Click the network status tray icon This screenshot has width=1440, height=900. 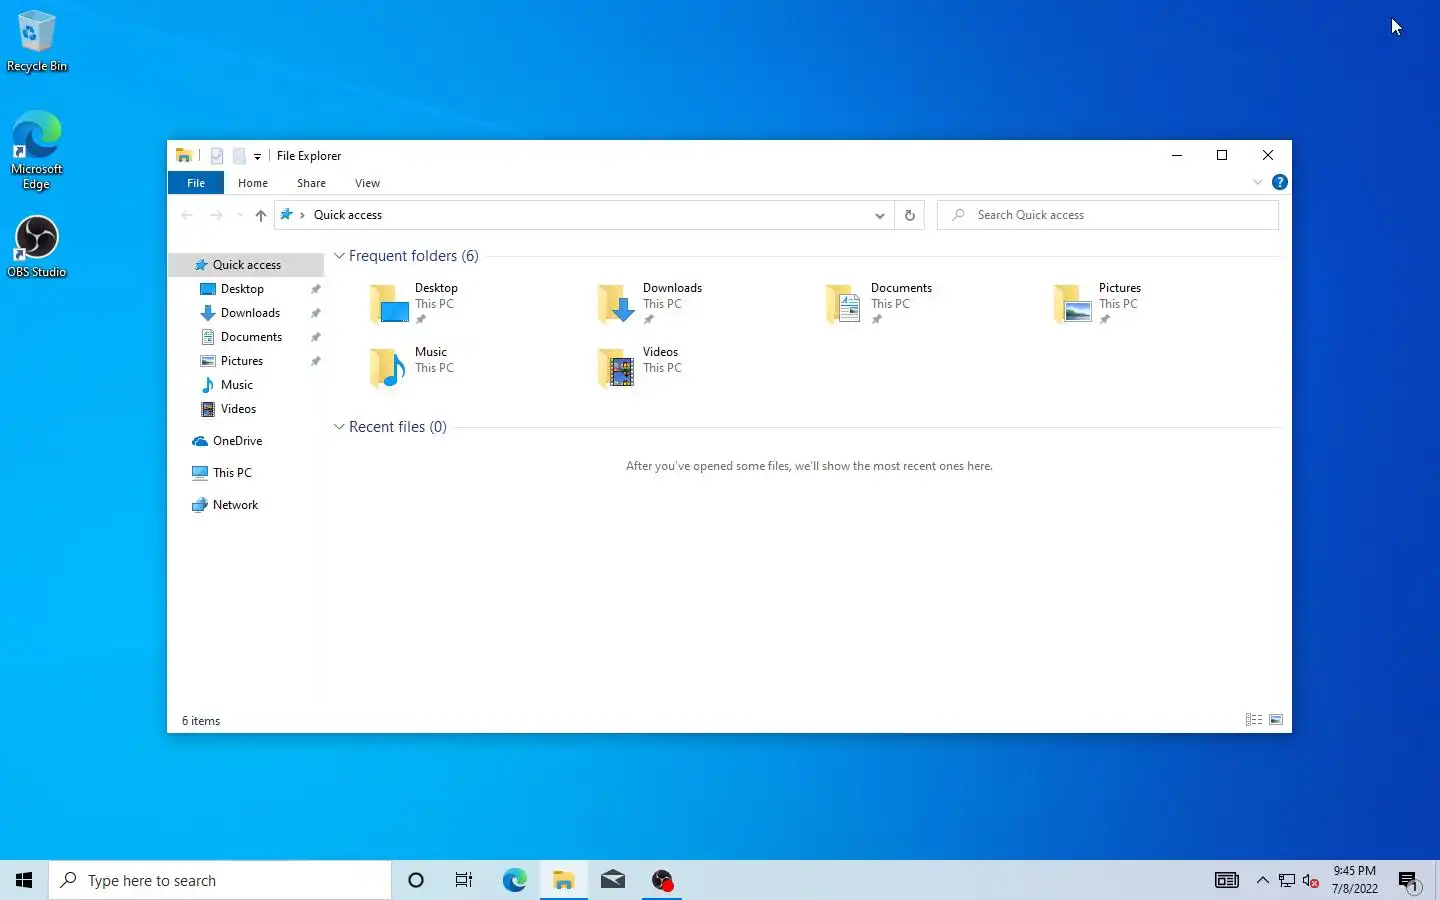coord(1287,880)
